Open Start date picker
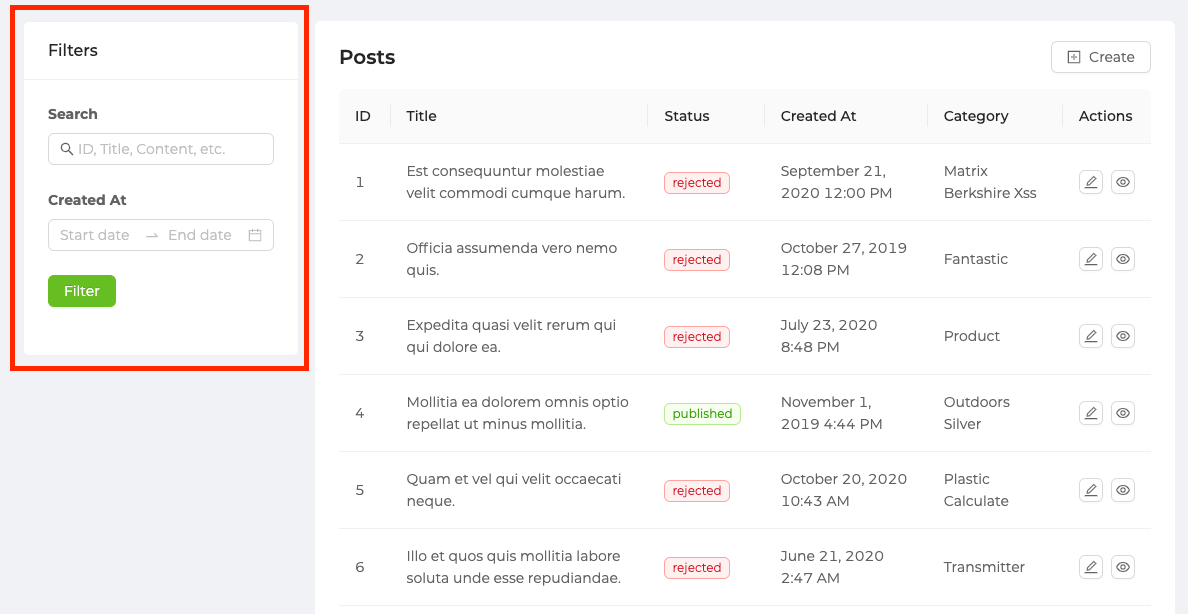 95,235
